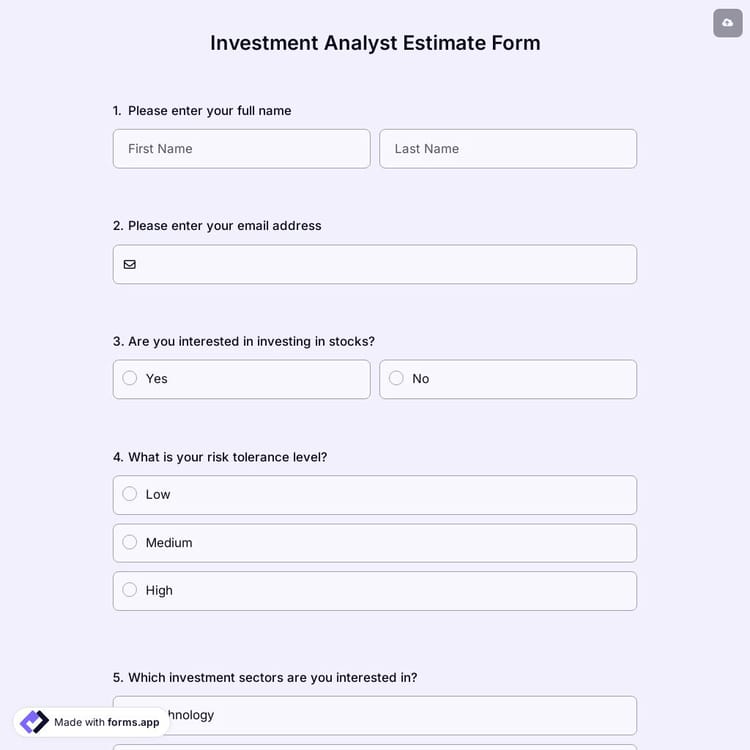This screenshot has height=750, width=750.
Task: Click the 'Please enter your full name' label
Action: pyautogui.click(x=209, y=111)
